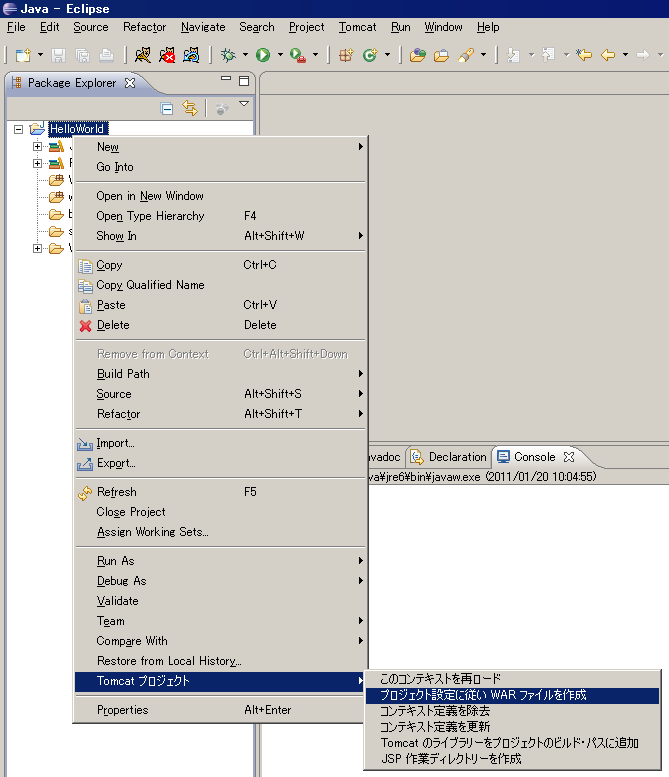Select Delete in the context menu
The image size is (669, 777).
pyautogui.click(x=221, y=325)
